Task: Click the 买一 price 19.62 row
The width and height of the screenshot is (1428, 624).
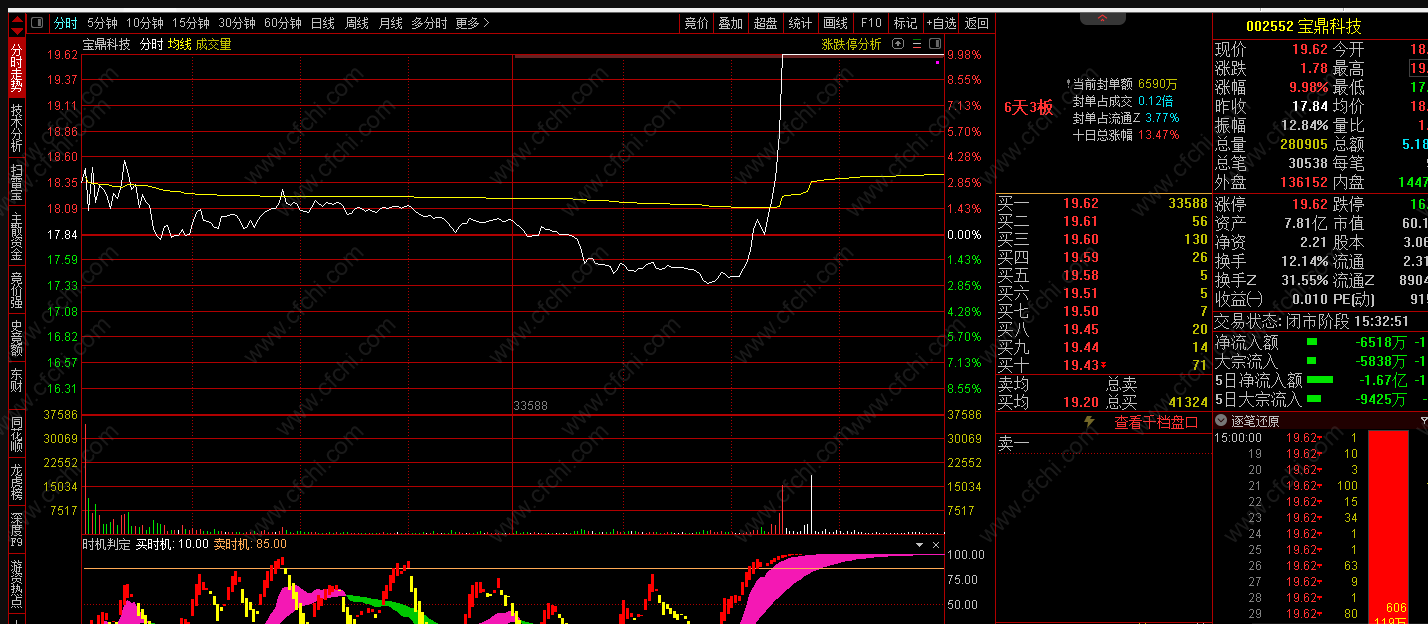Action: 1103,203
